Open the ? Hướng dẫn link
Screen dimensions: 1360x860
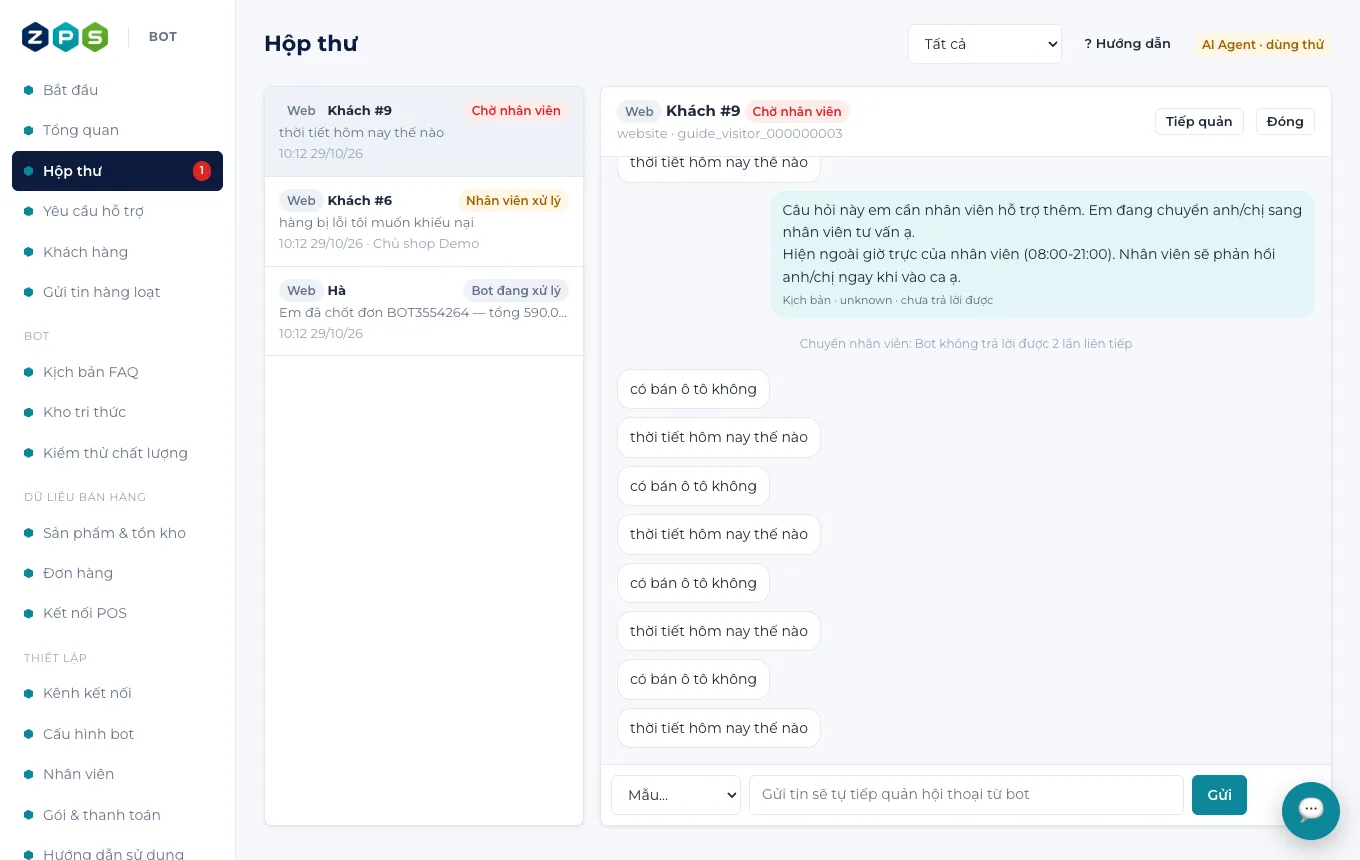(x=1127, y=44)
